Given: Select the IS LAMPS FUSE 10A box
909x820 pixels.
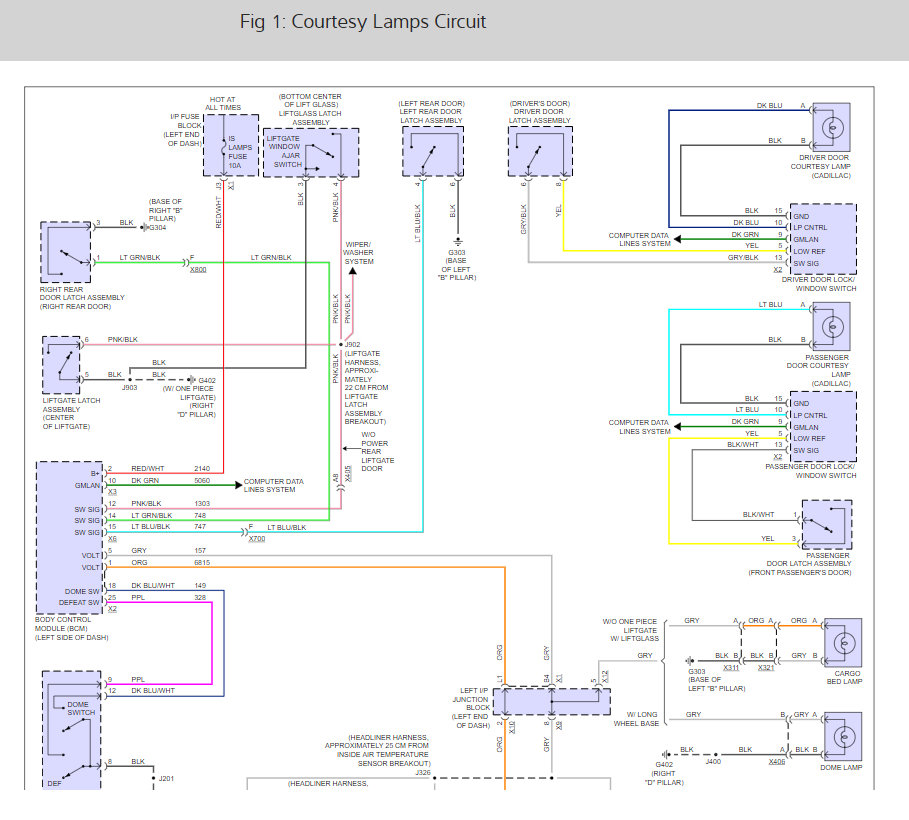Looking at the screenshot, I should [231, 146].
